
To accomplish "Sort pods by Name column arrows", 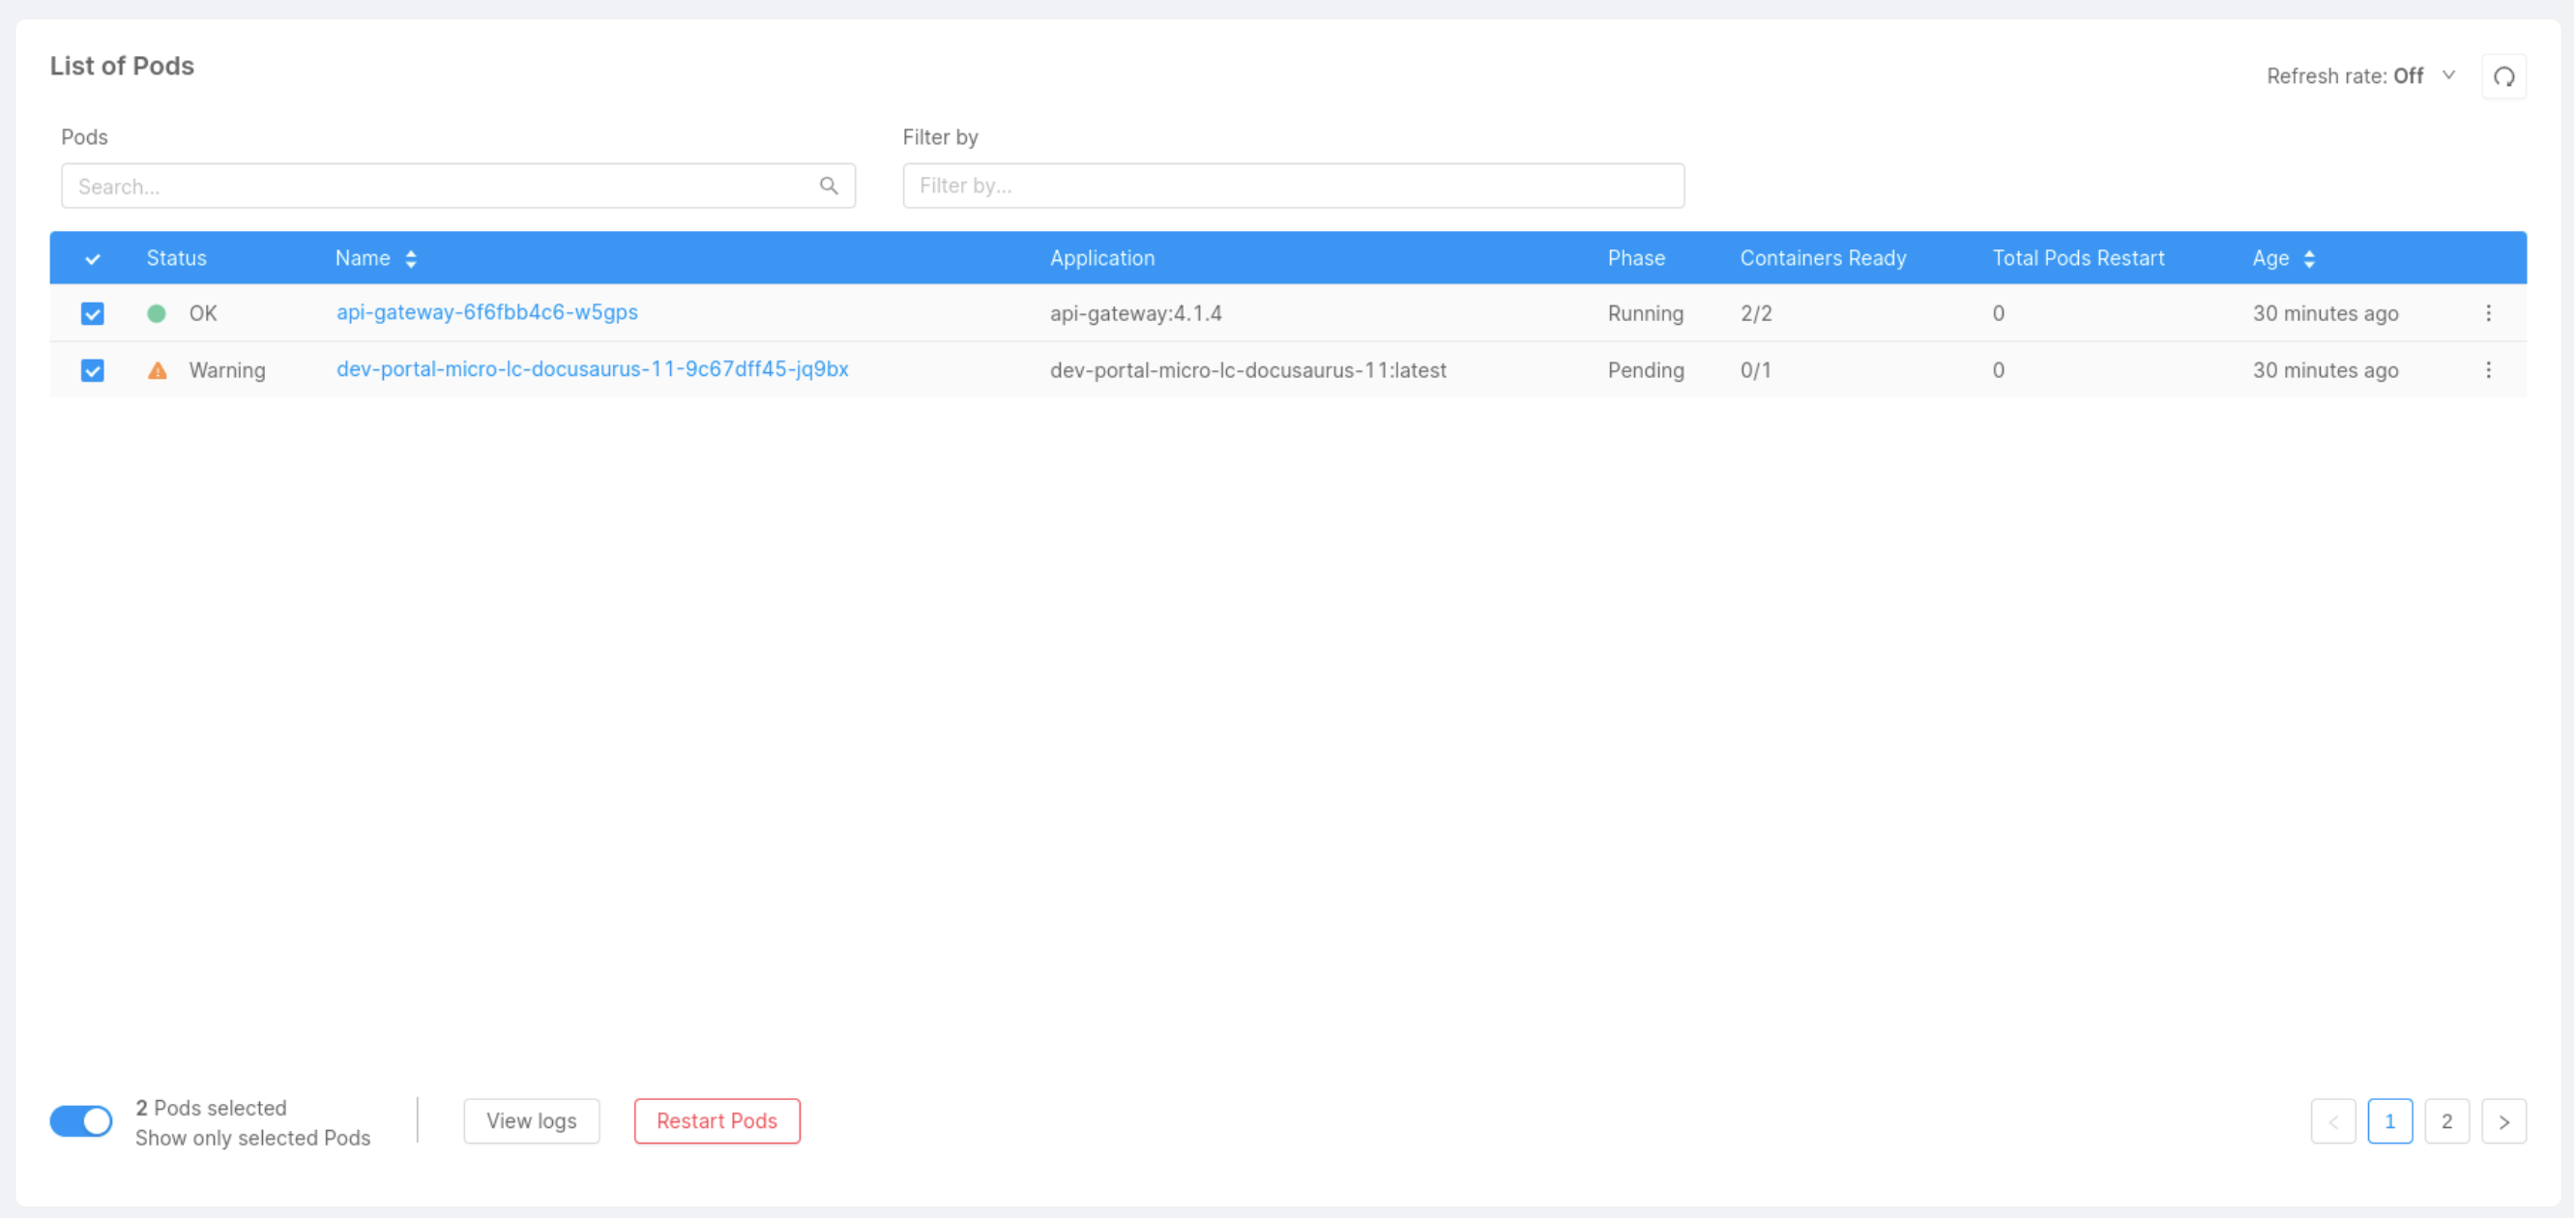I will pyautogui.click(x=411, y=259).
